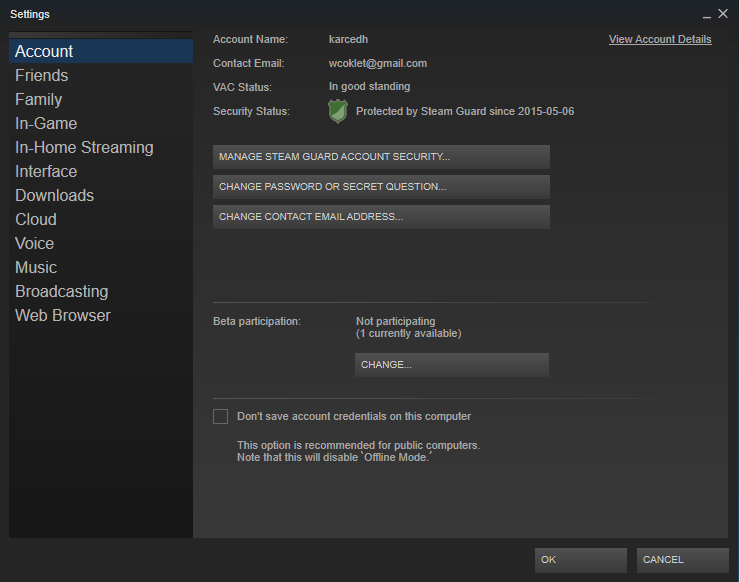Click the Account Name label
740x582 pixels.
point(250,40)
